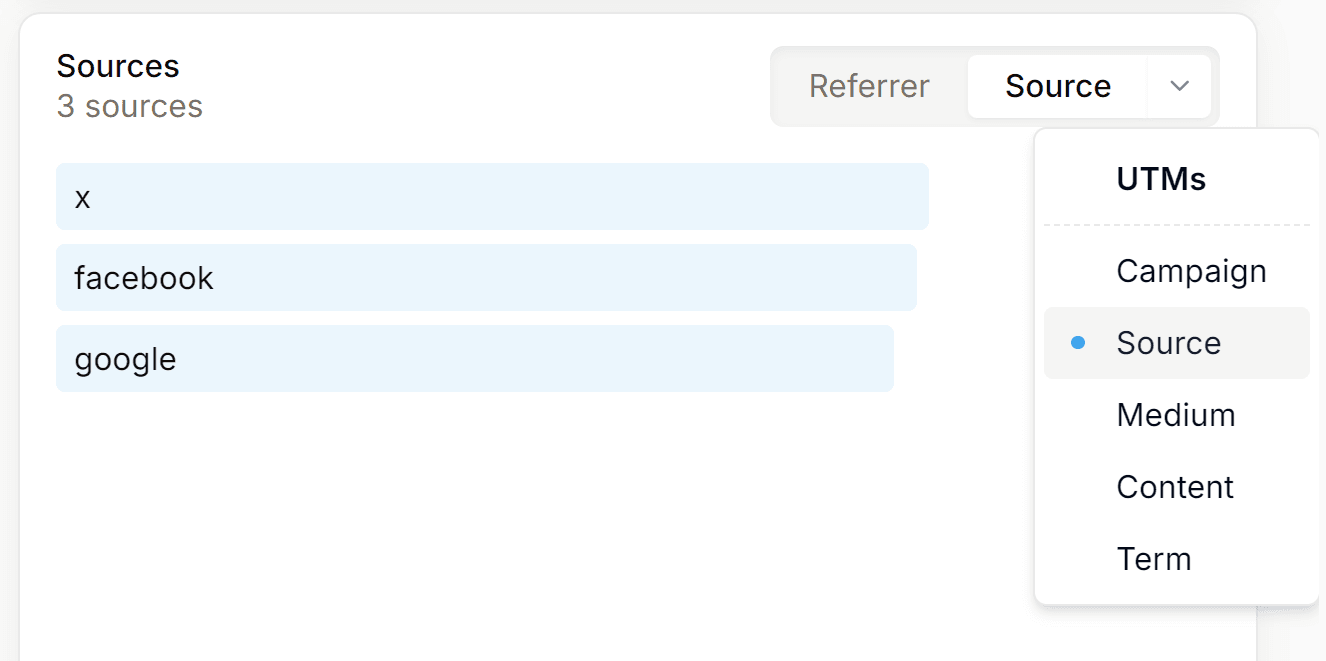This screenshot has height=661, width=1326.
Task: Click the "3 sources" count text
Action: pos(130,106)
